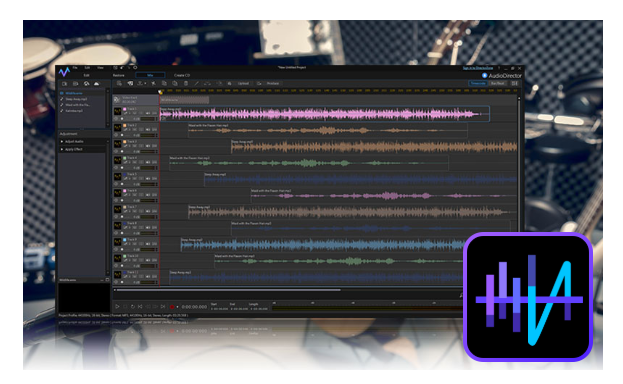This screenshot has width=623, height=384.
Task: Click the delete trash icon in the toolbar
Action: point(186,83)
